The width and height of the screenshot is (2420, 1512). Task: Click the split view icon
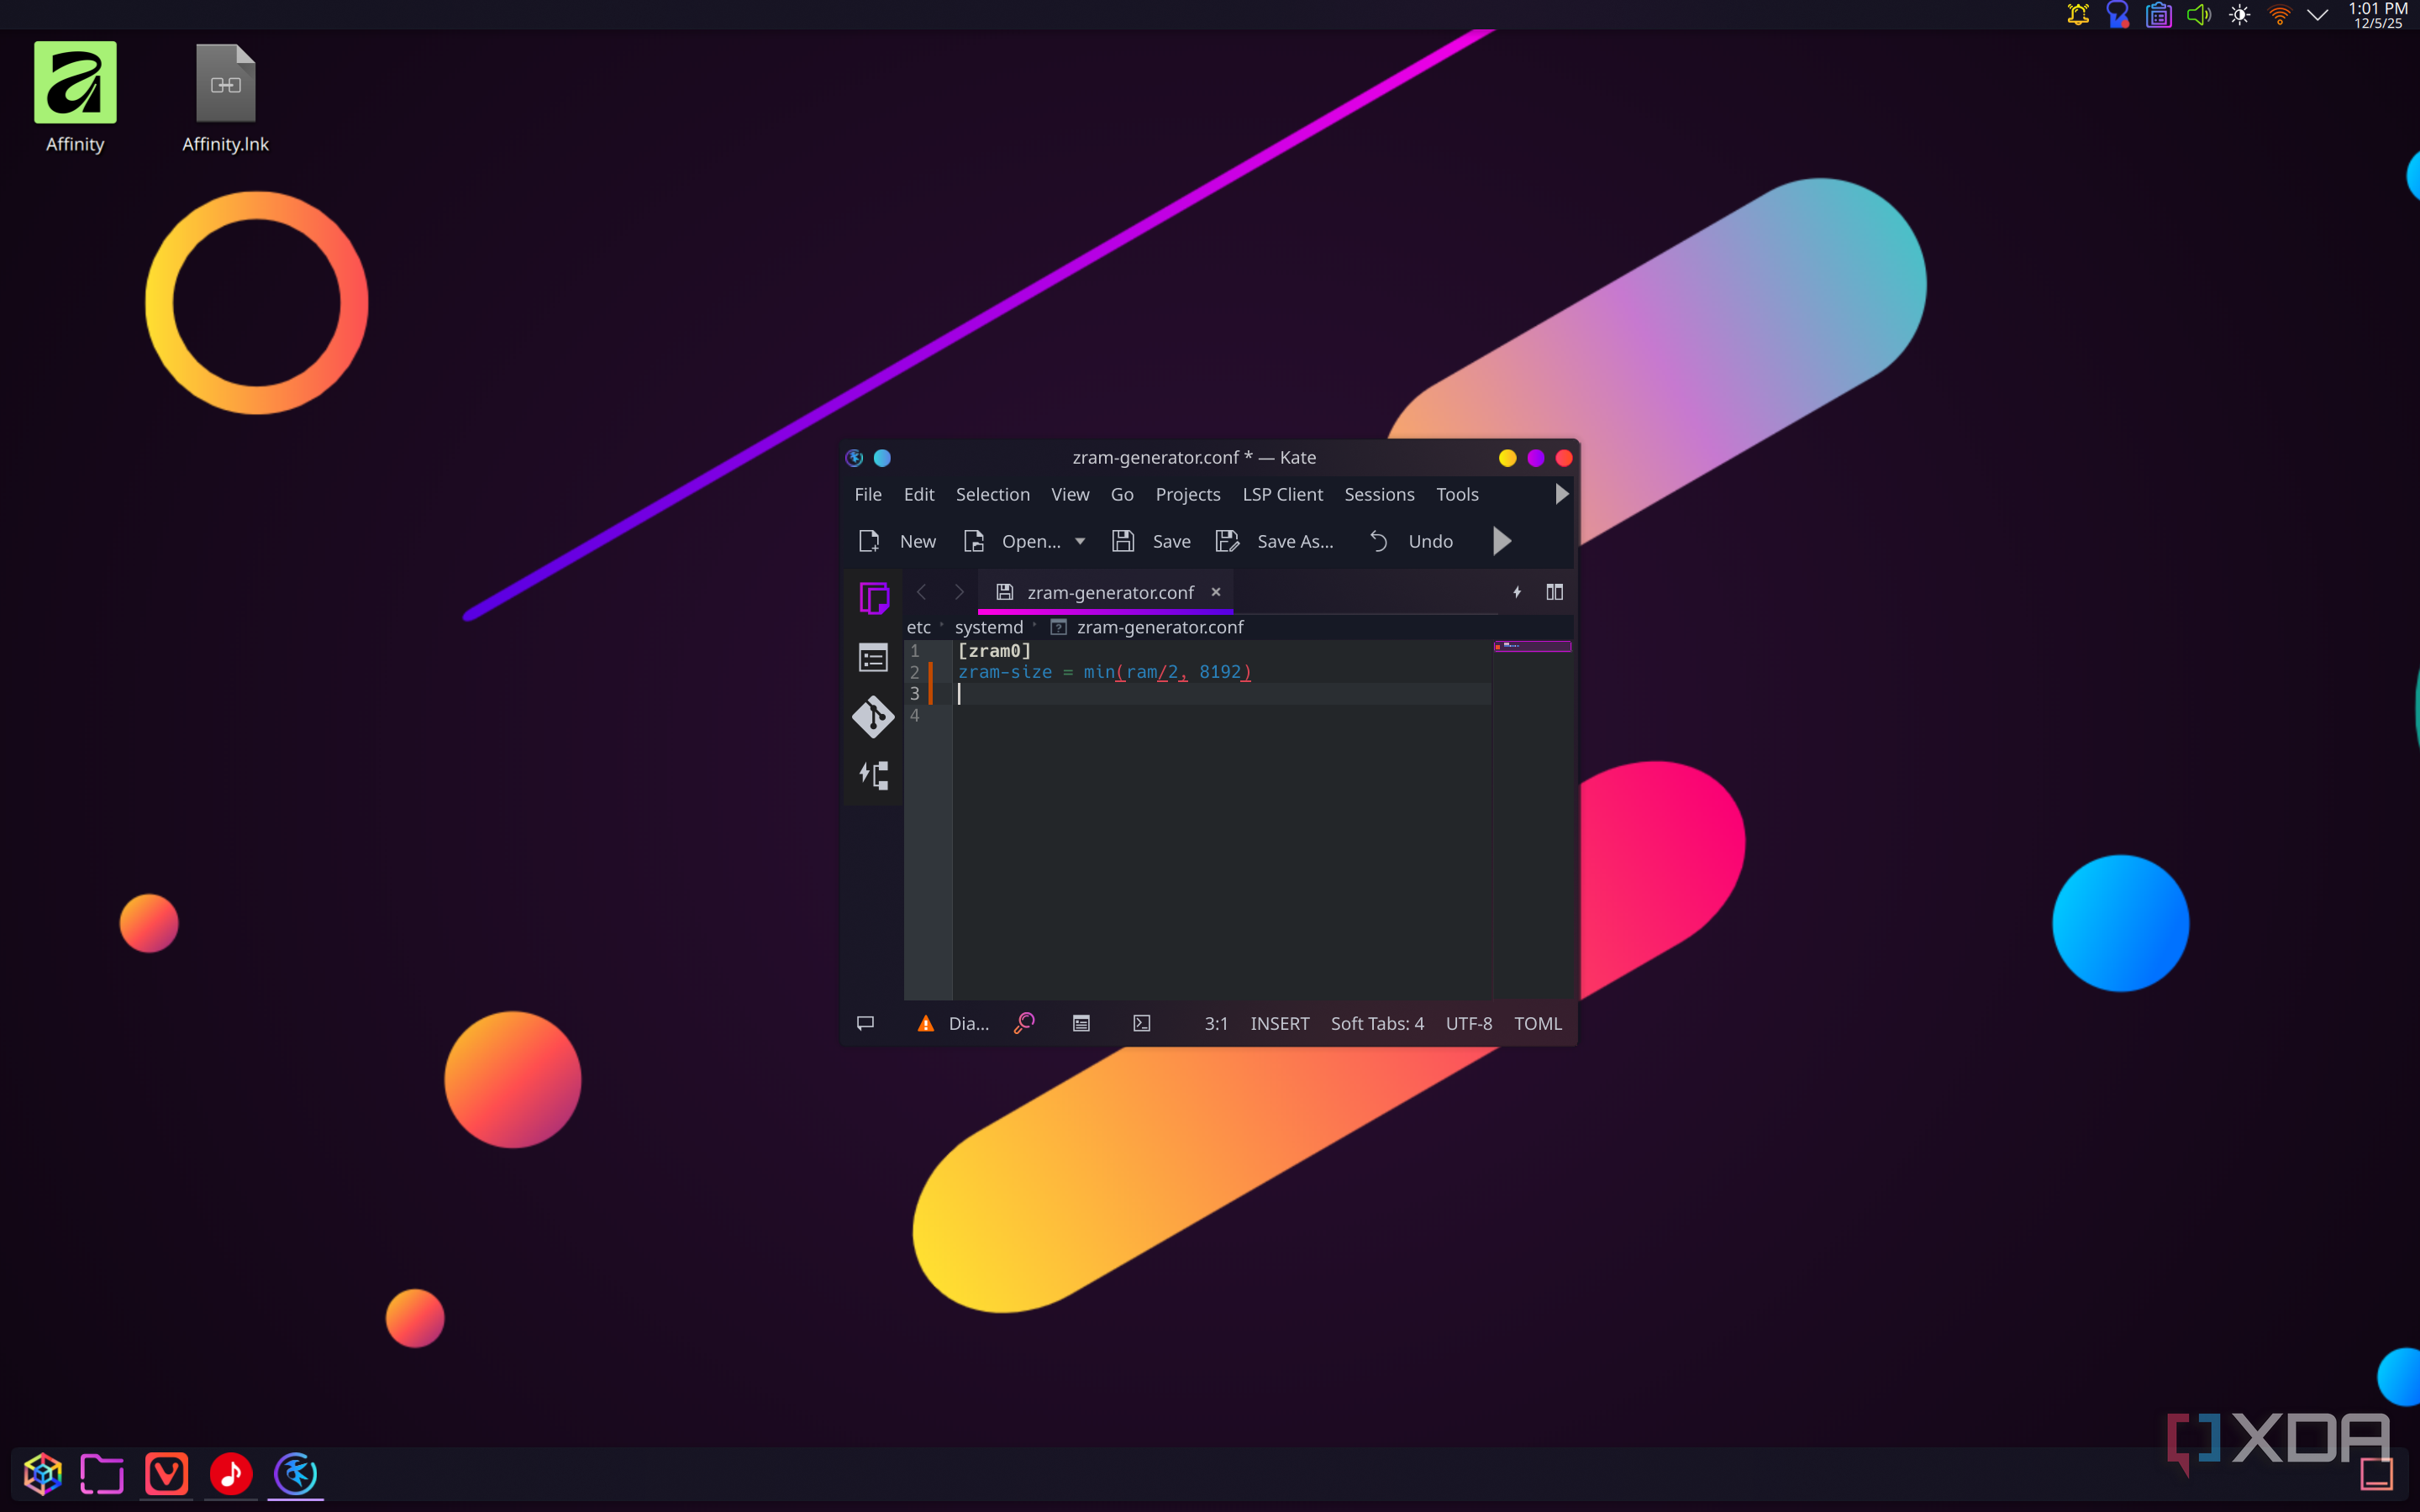[1554, 592]
